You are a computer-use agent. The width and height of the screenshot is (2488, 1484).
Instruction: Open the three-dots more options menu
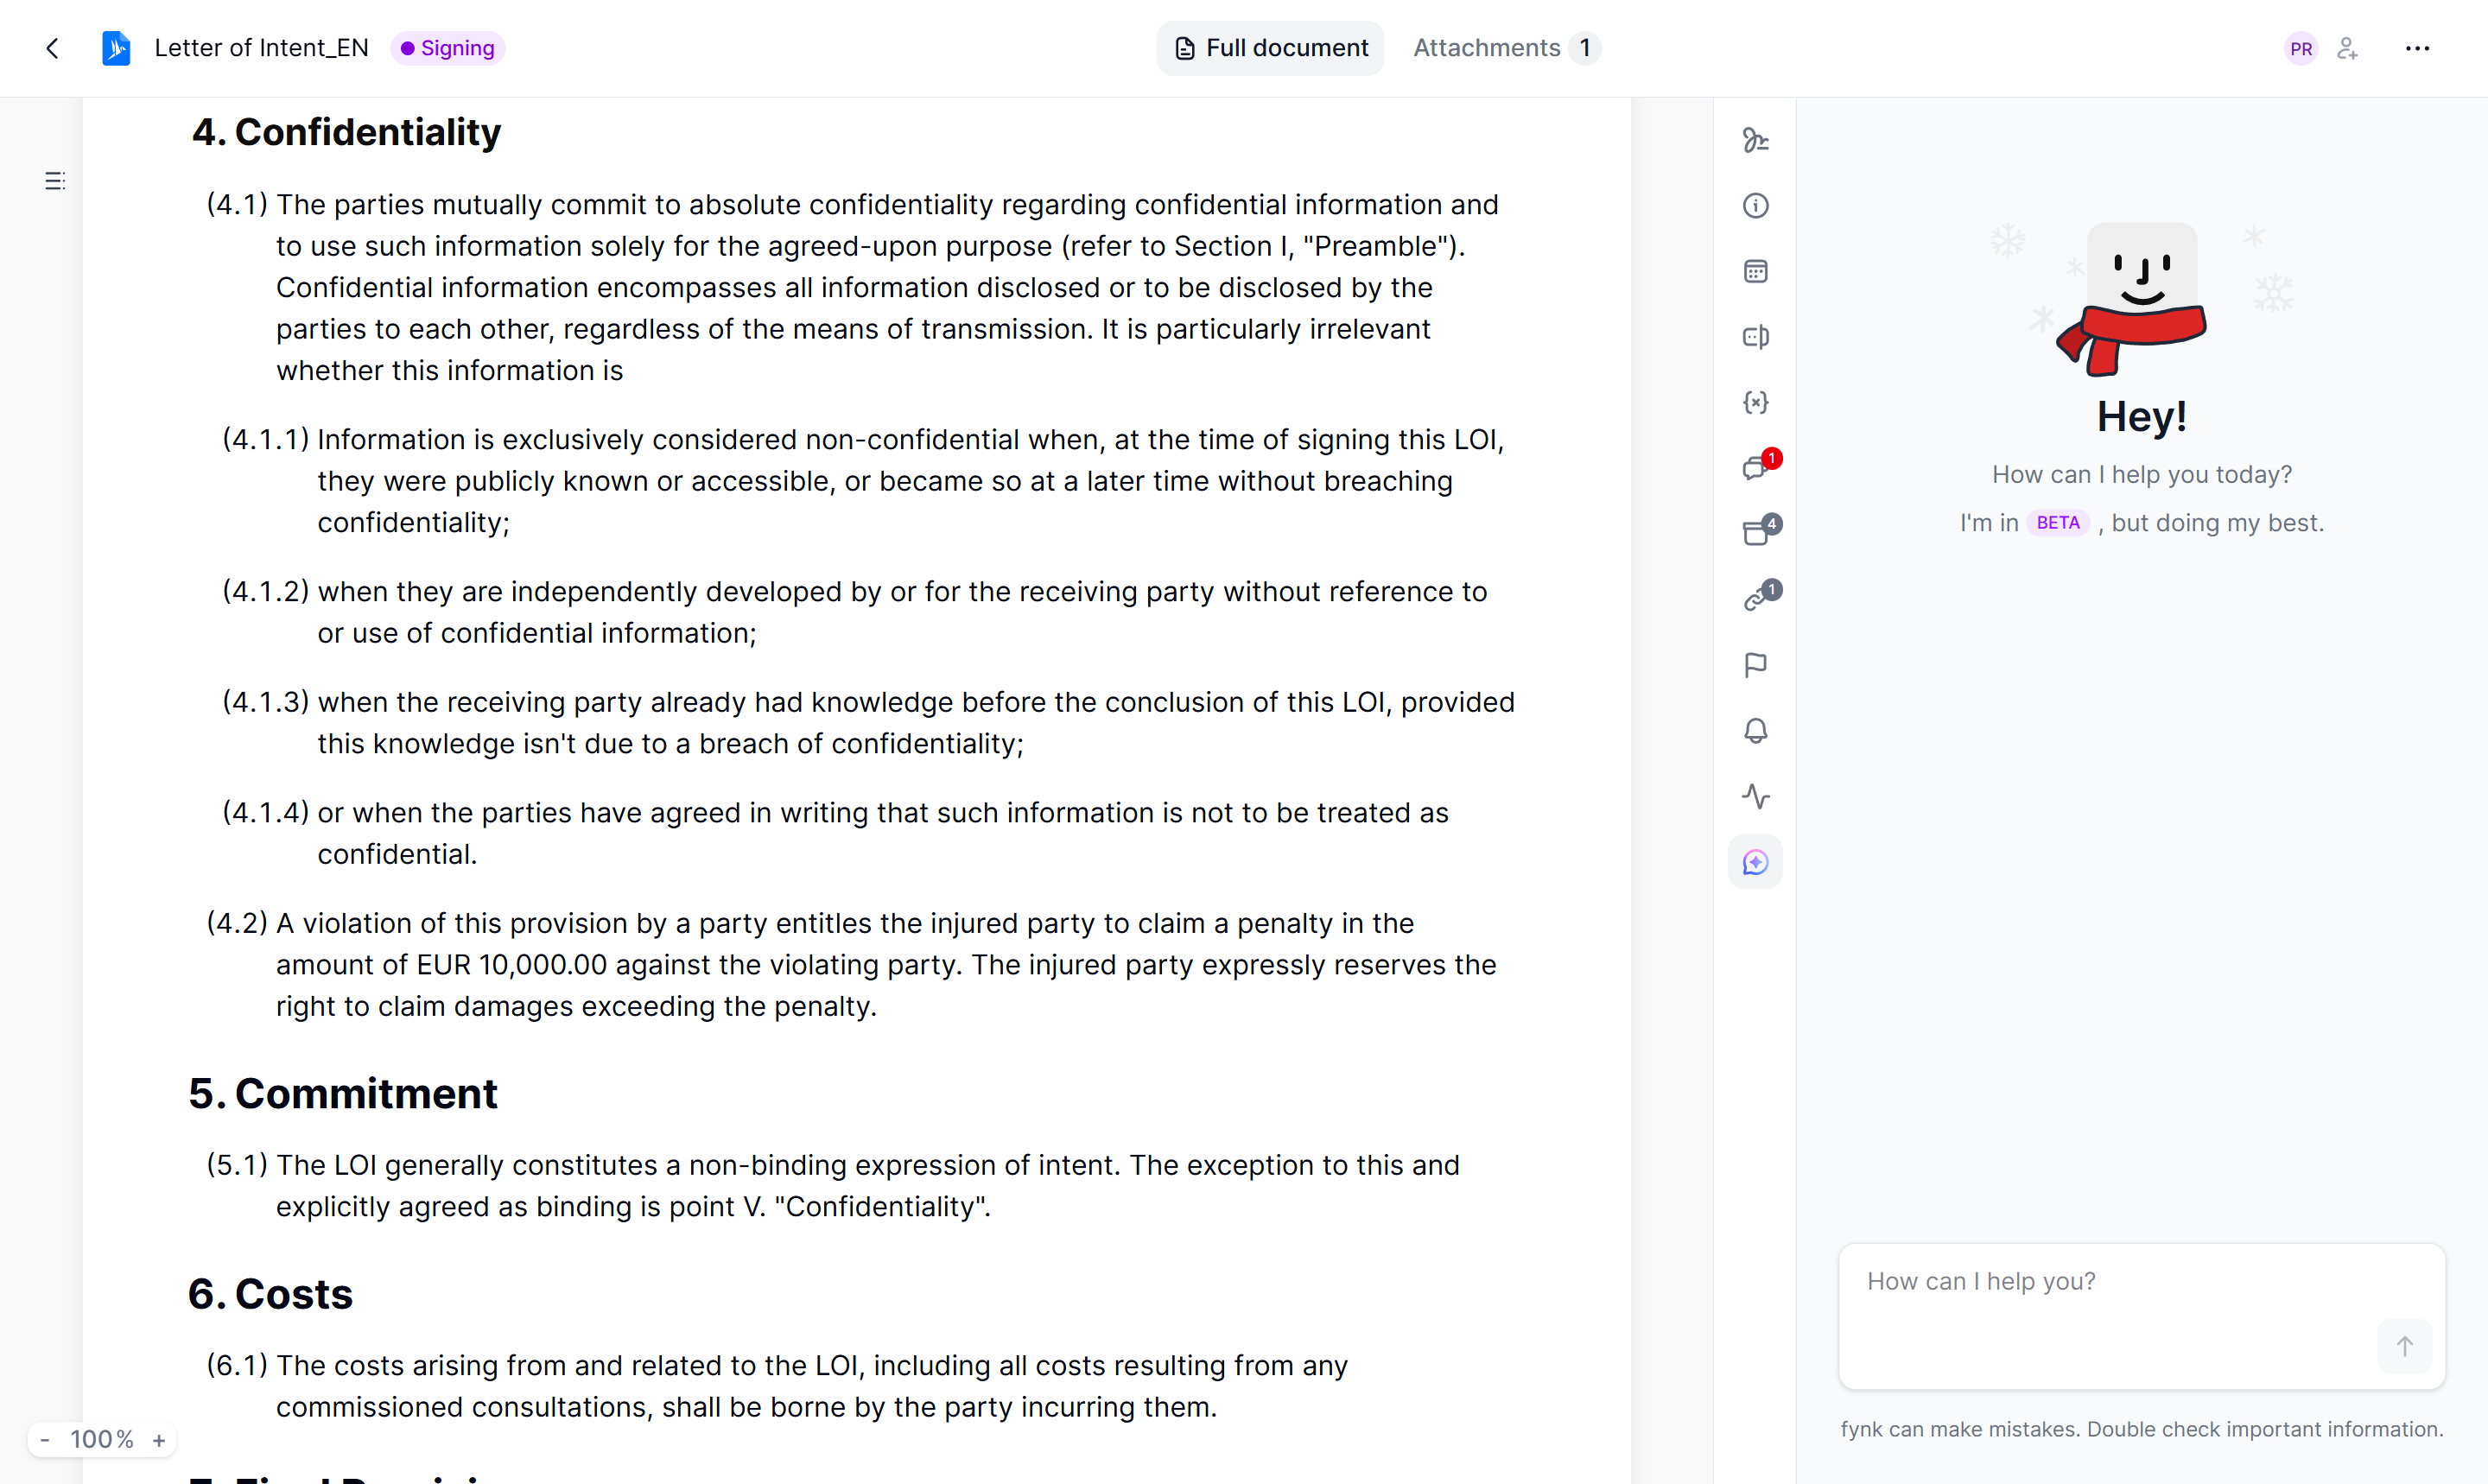pos(2417,48)
